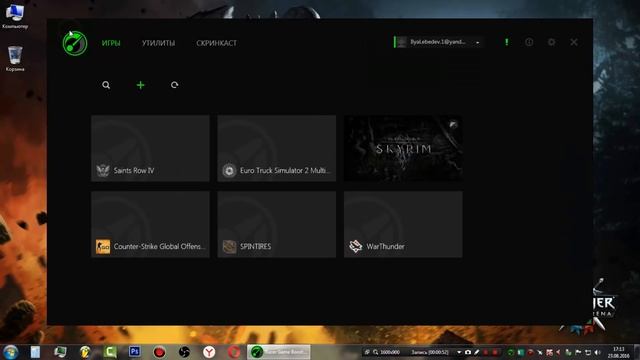
Task: Open Photoshop from the taskbar
Action: pos(135,351)
